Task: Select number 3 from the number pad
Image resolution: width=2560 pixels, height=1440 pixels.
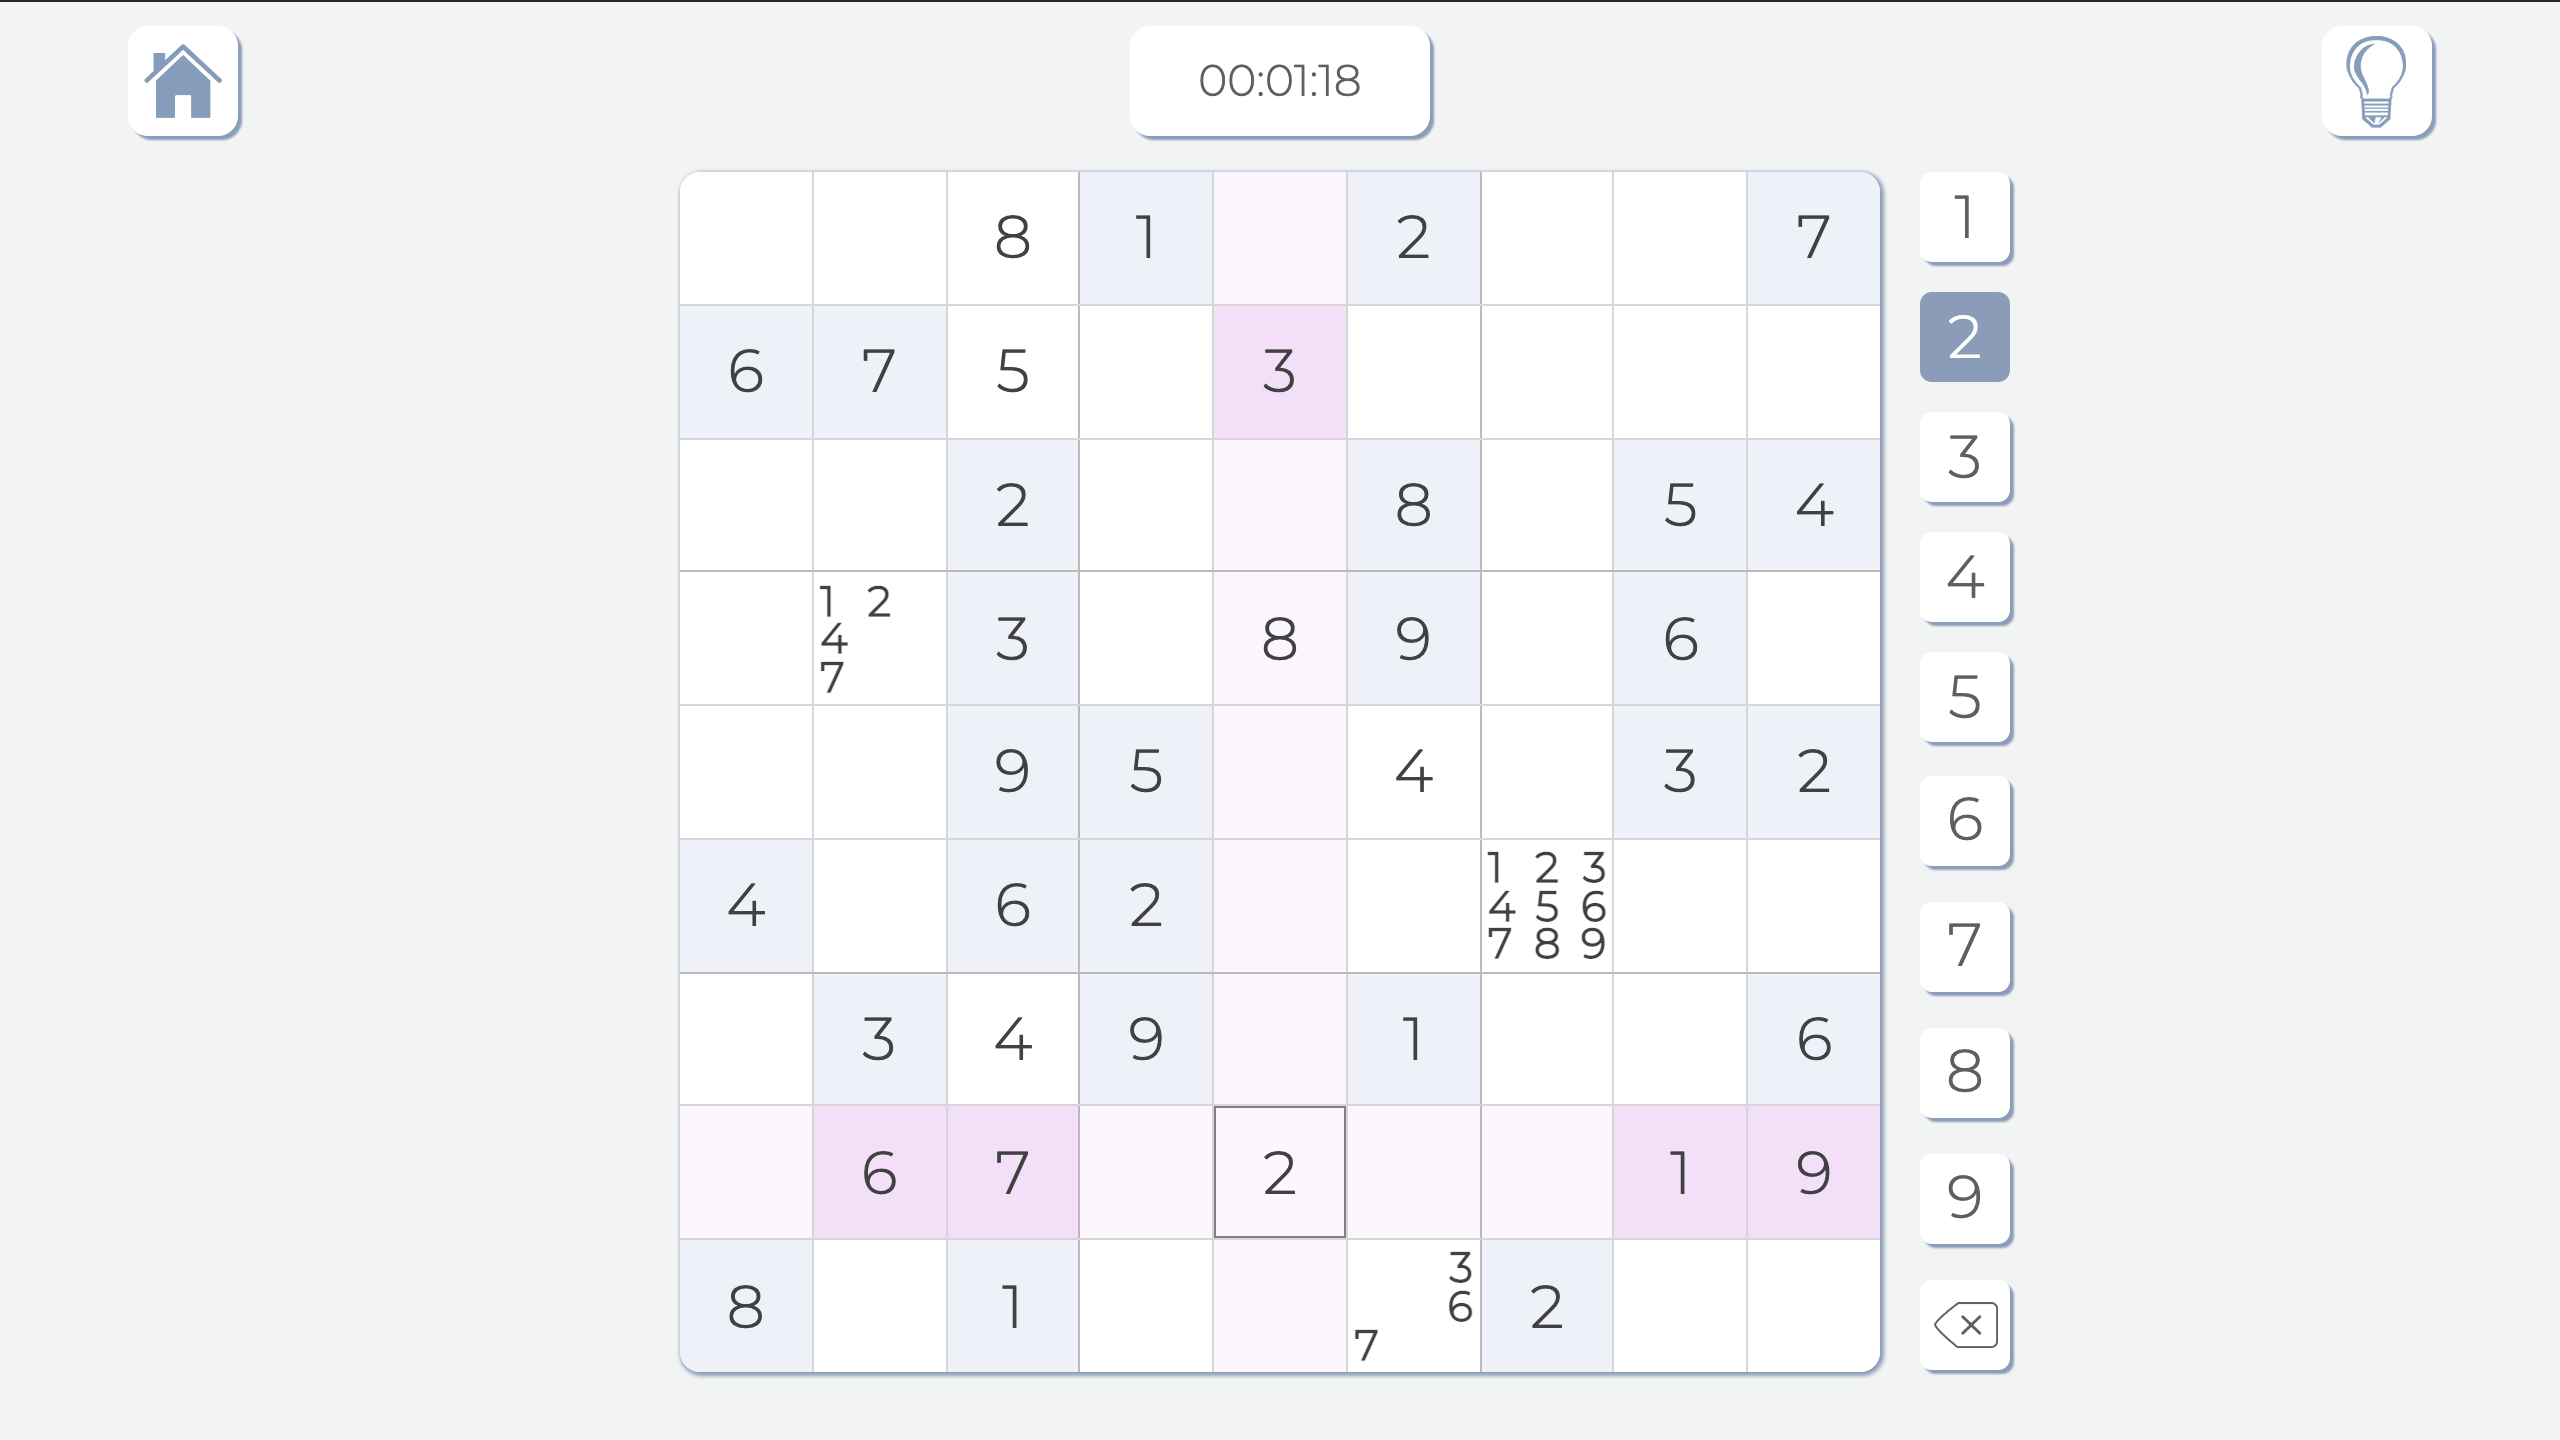Action: (1964, 459)
